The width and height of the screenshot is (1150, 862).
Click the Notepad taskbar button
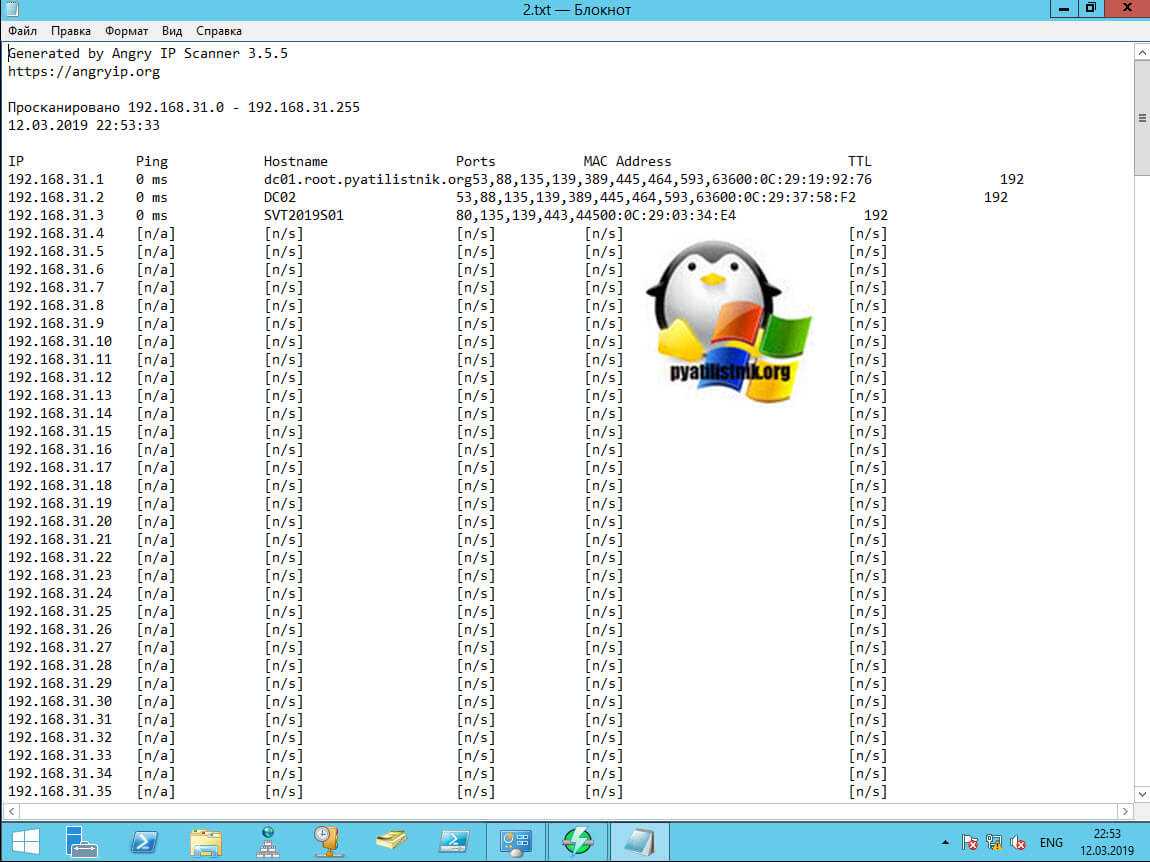(636, 840)
